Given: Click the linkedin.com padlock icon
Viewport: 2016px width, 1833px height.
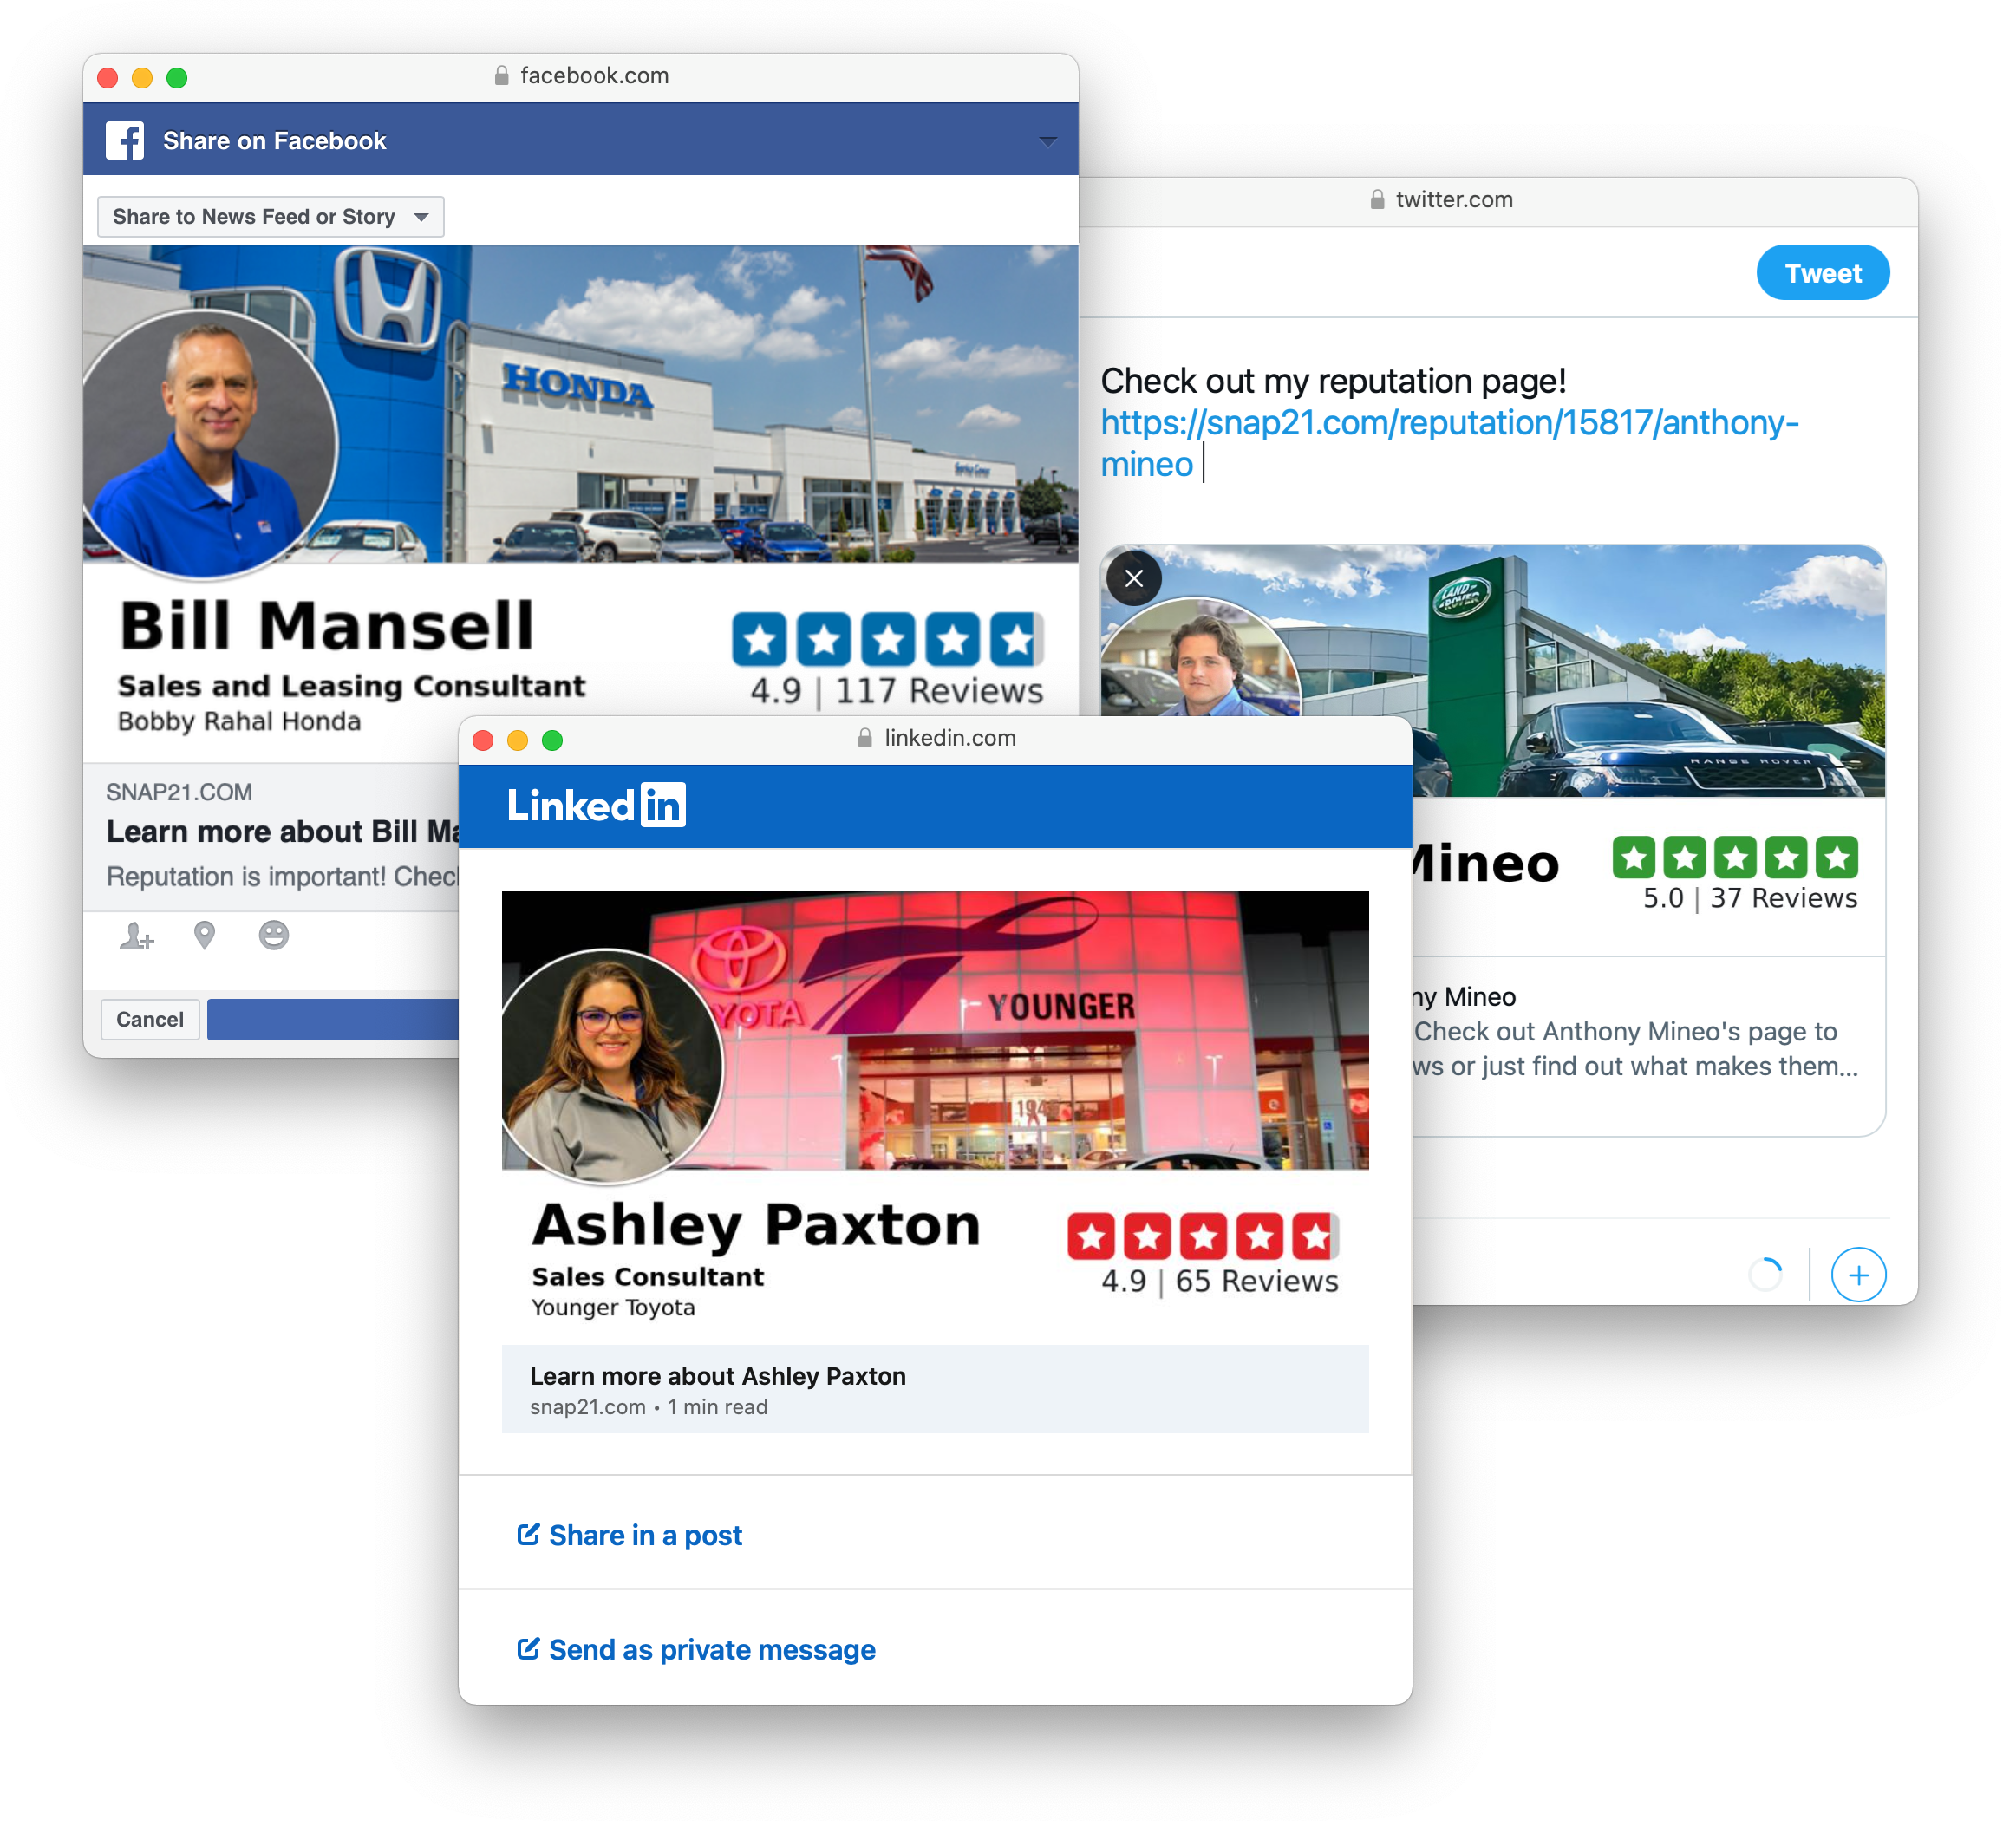Looking at the screenshot, I should [866, 739].
